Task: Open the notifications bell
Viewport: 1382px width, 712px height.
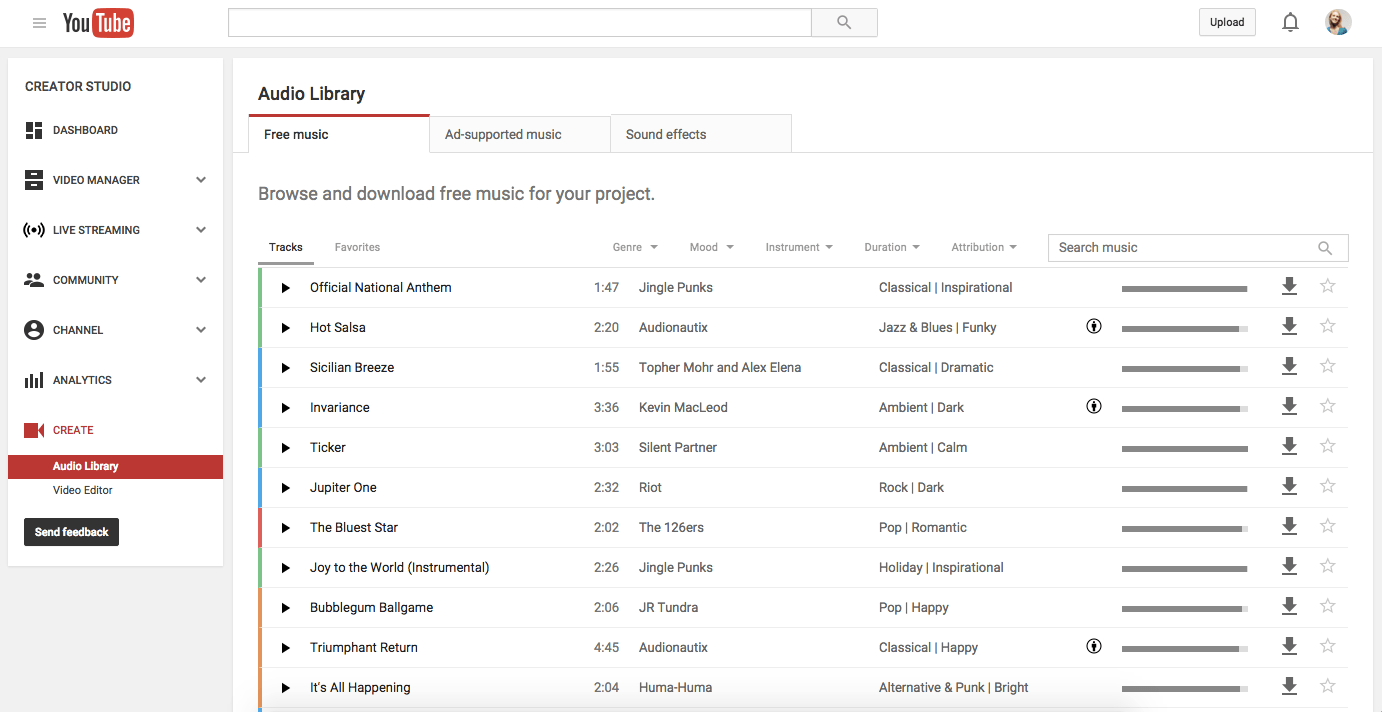Action: (x=1291, y=22)
